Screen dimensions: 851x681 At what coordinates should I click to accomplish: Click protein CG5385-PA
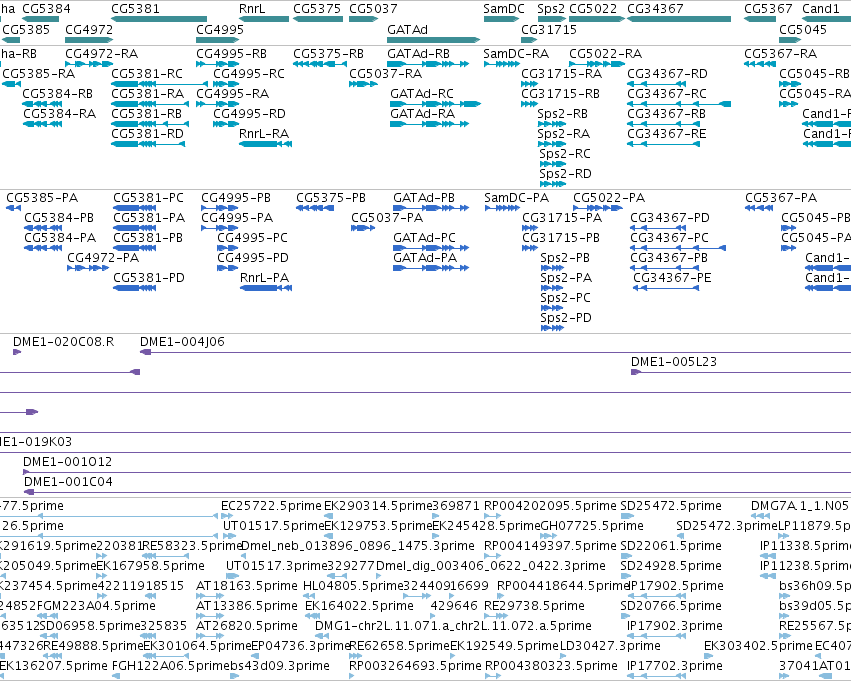[42, 198]
